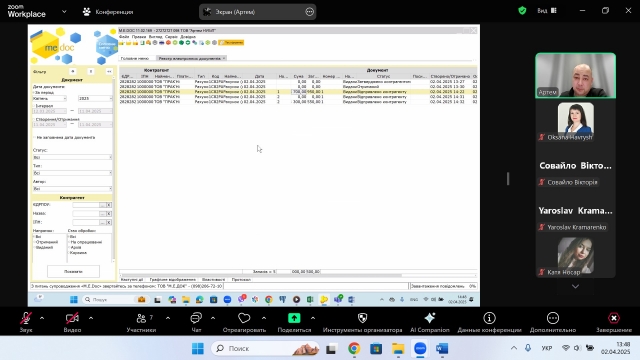This screenshot has height=360, width=640.
Task: Open Microsoft Store from the taskbar
Action: pos(376,349)
